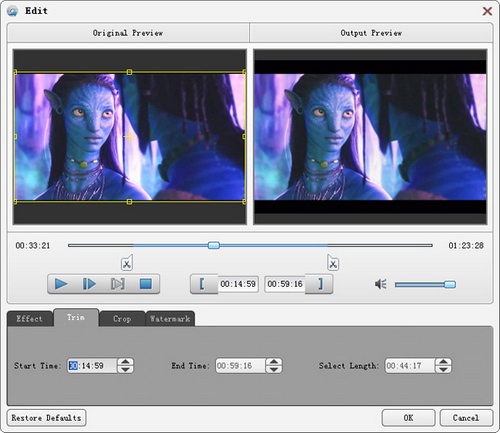This screenshot has height=433, width=500.
Task: Select the Trim tab
Action: point(76,317)
